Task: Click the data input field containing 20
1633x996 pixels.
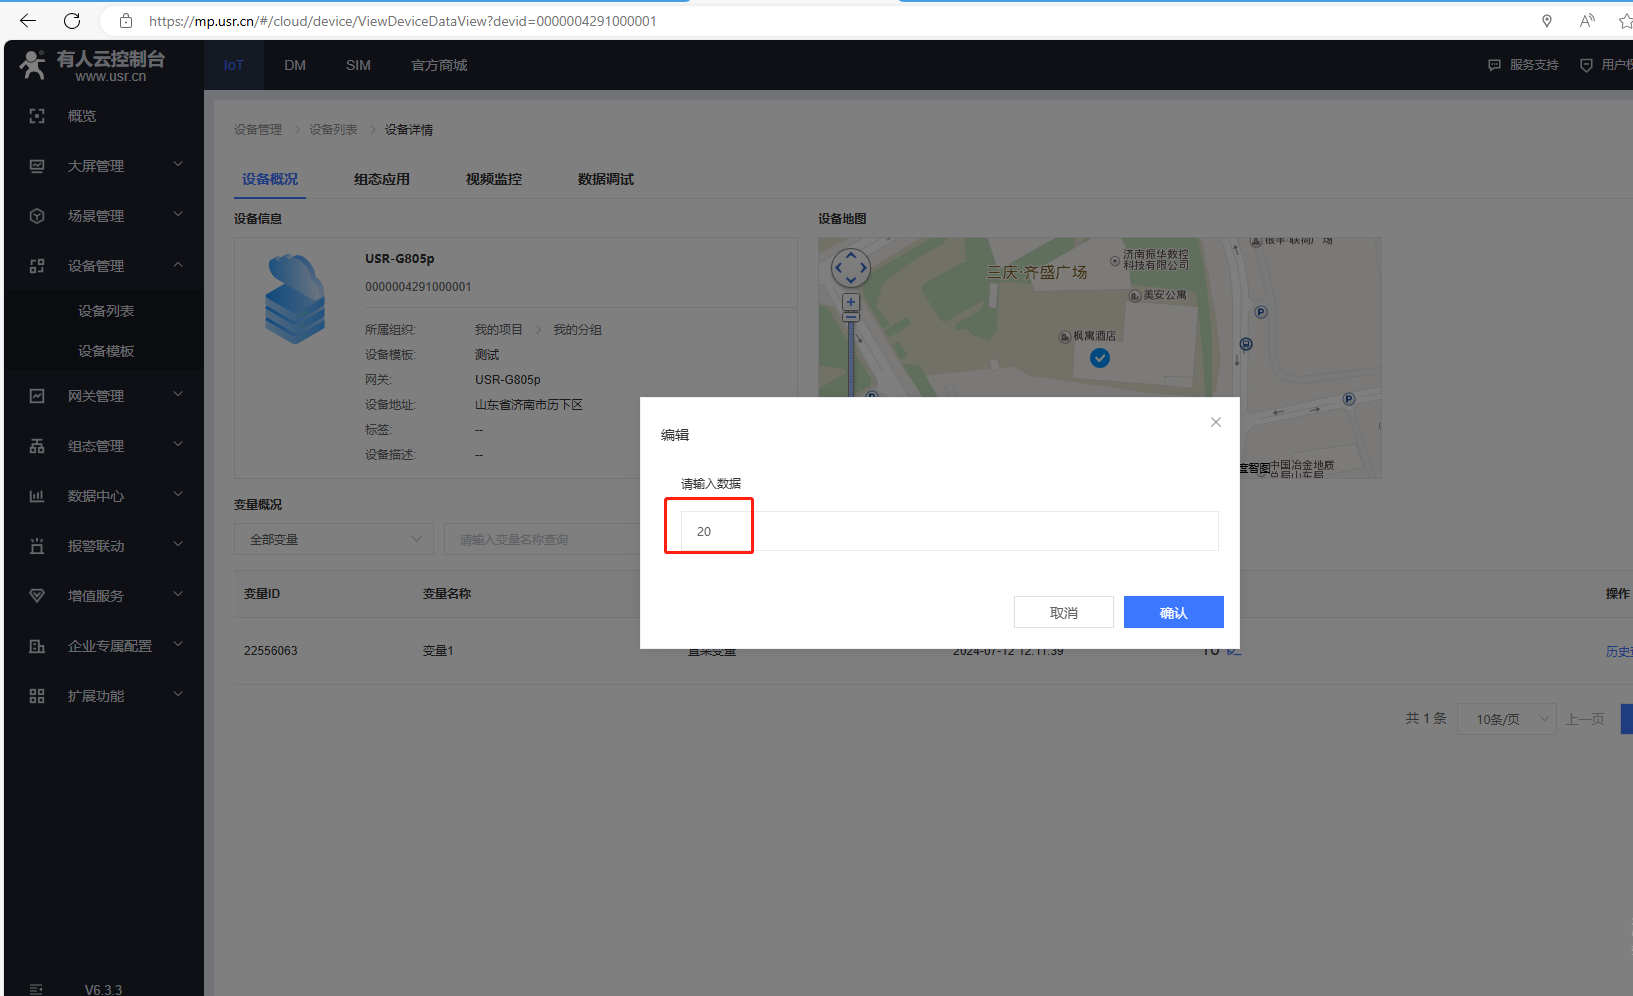Action: pos(948,531)
